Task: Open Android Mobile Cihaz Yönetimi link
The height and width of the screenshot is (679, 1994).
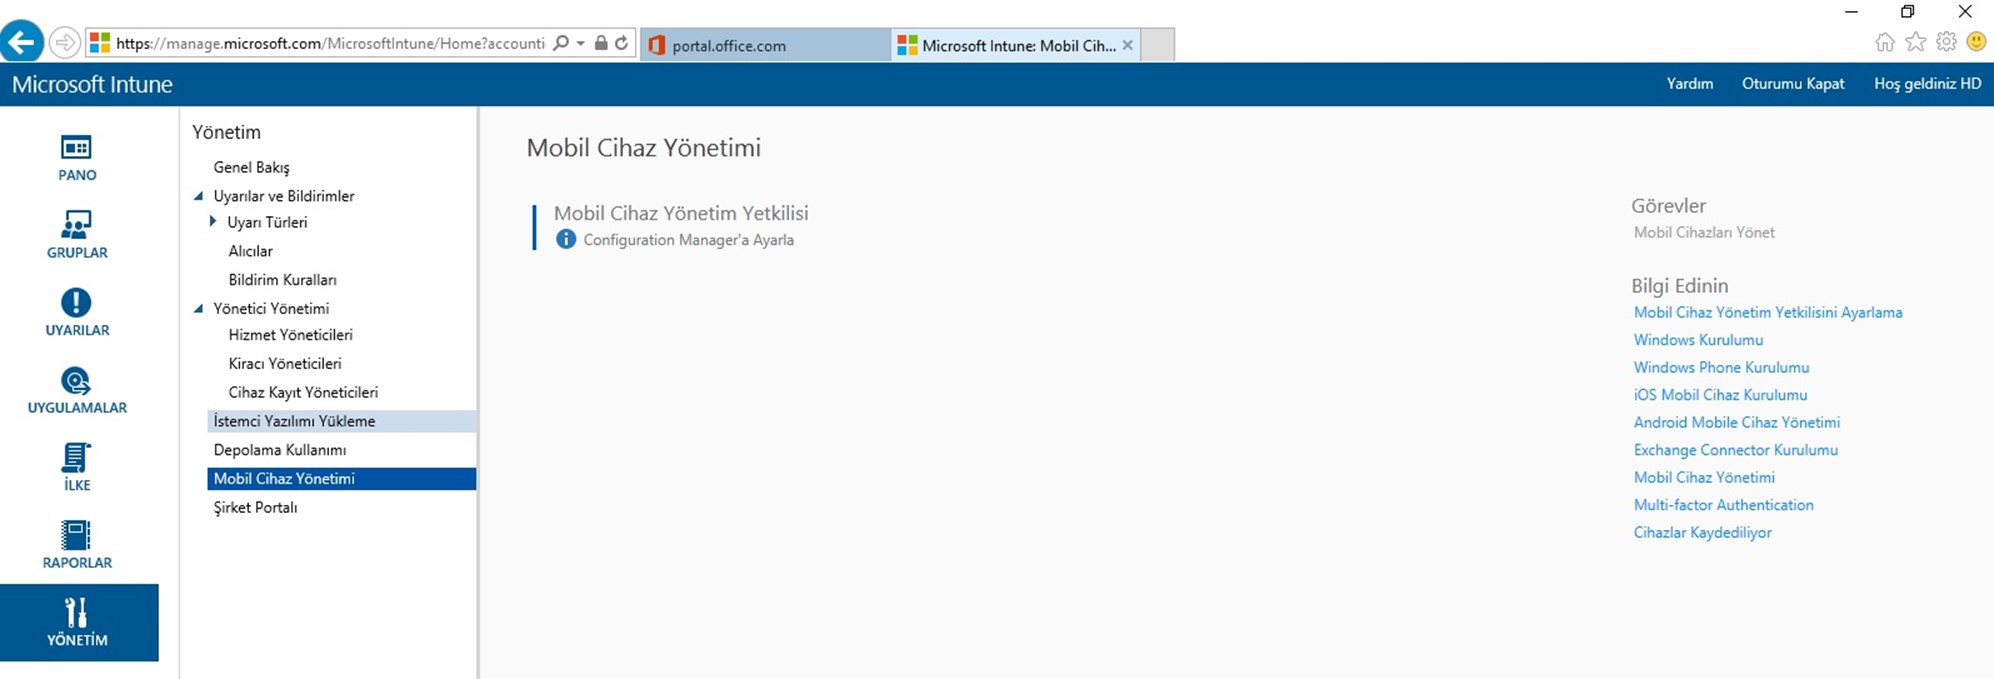Action: [x=1737, y=423]
